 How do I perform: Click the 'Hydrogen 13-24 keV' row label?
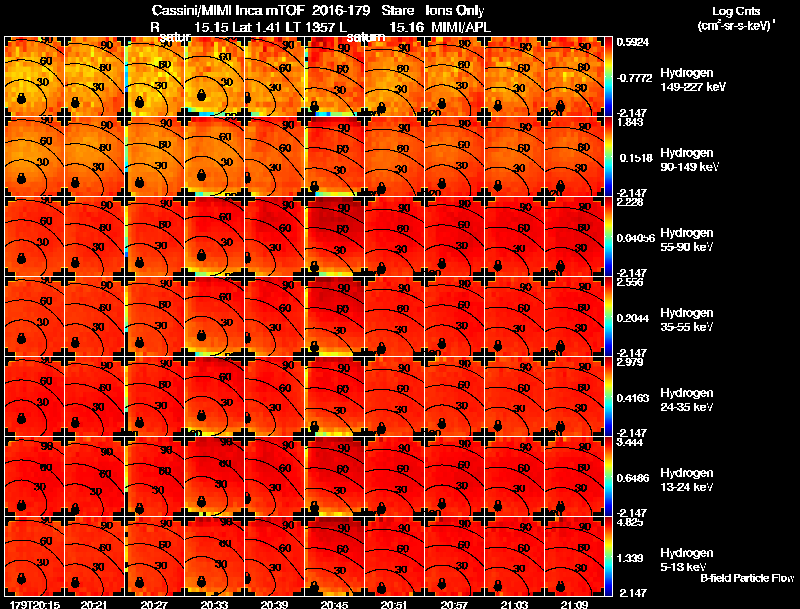click(687, 480)
